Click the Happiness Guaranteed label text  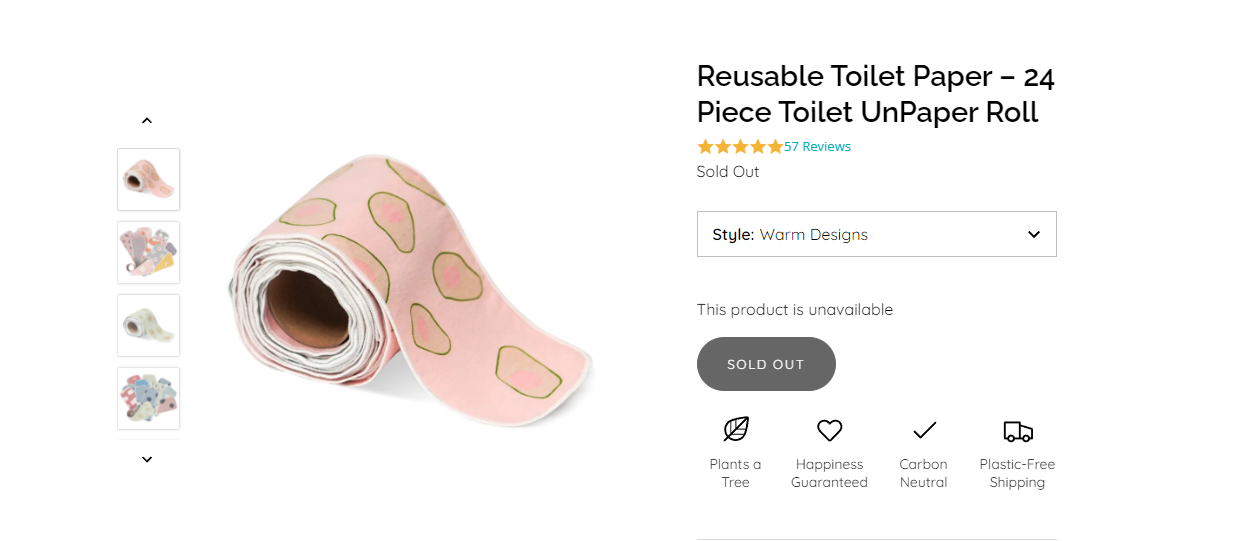coord(829,473)
